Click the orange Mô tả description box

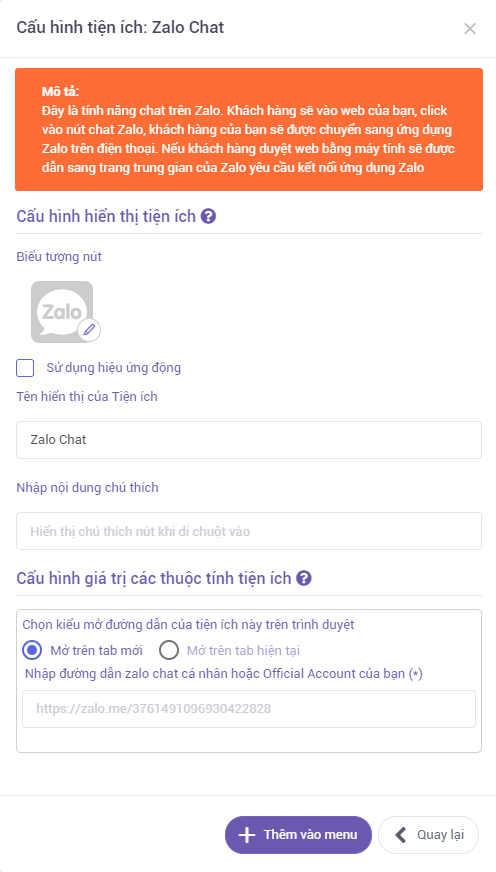click(249, 130)
